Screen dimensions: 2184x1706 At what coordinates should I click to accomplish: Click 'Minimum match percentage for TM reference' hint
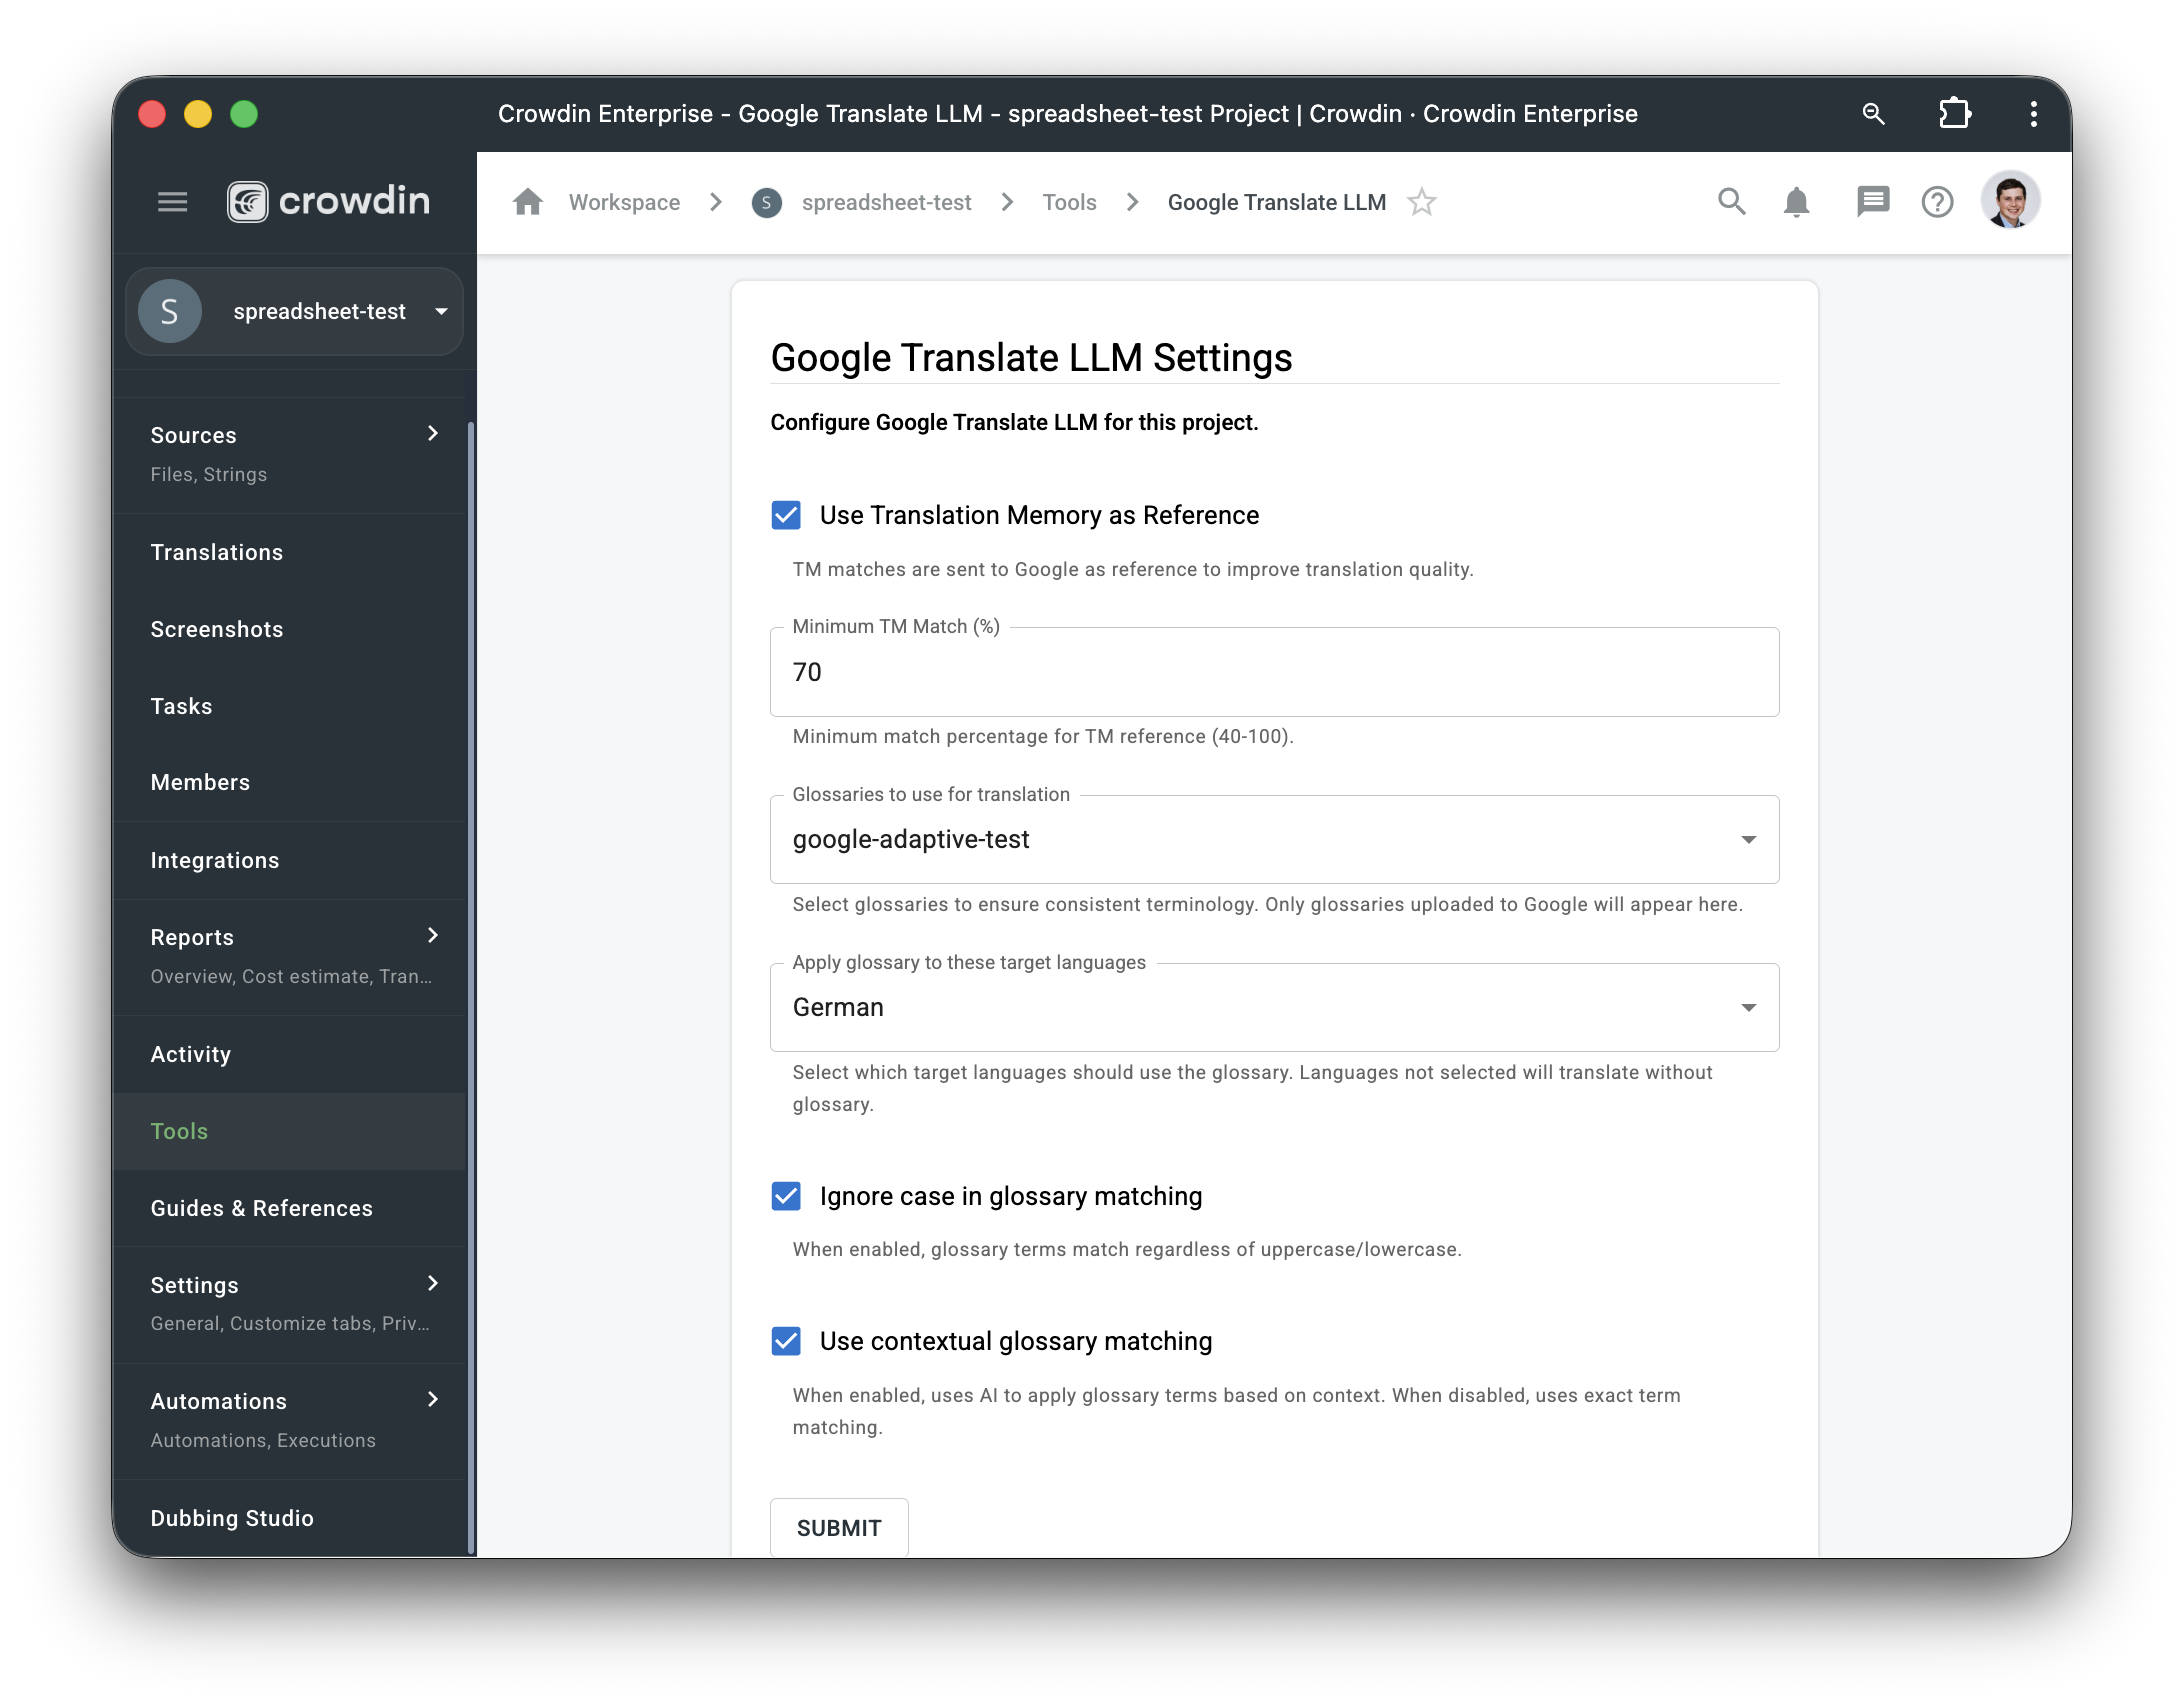tap(1043, 736)
